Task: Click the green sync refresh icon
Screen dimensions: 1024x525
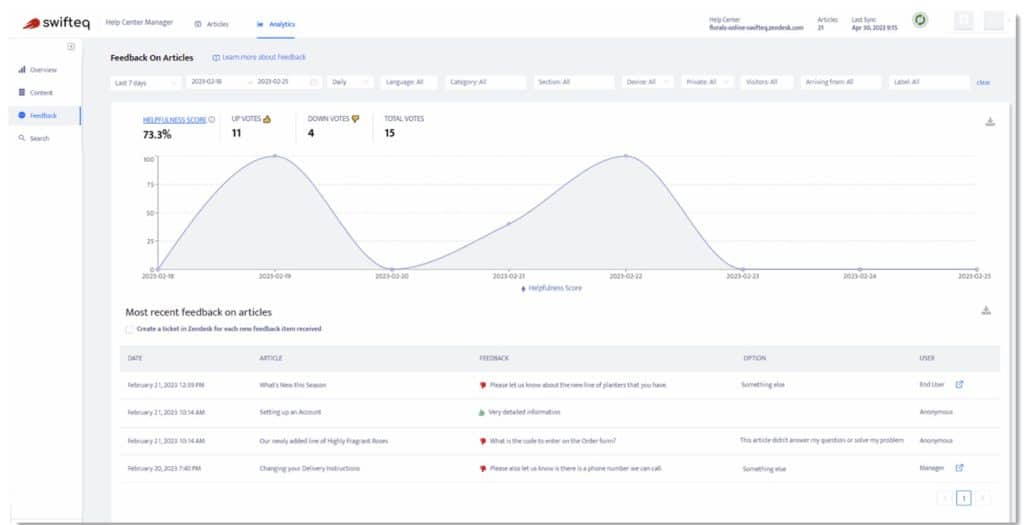Action: click(x=920, y=20)
